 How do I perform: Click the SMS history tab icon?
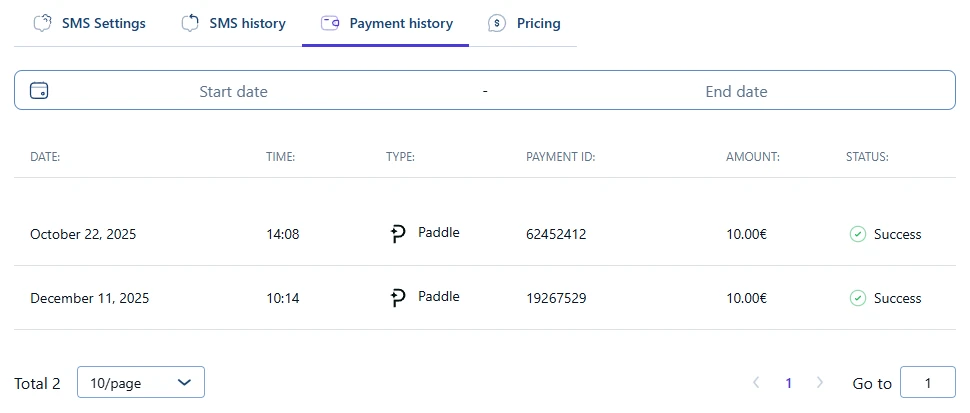190,23
